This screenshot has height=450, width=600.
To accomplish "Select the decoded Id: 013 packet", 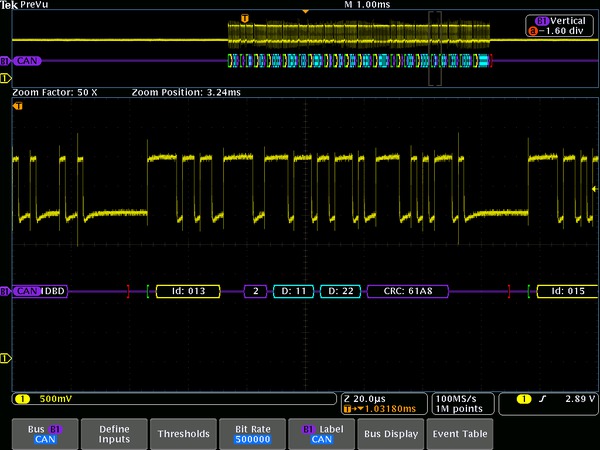I will pyautogui.click(x=188, y=291).
